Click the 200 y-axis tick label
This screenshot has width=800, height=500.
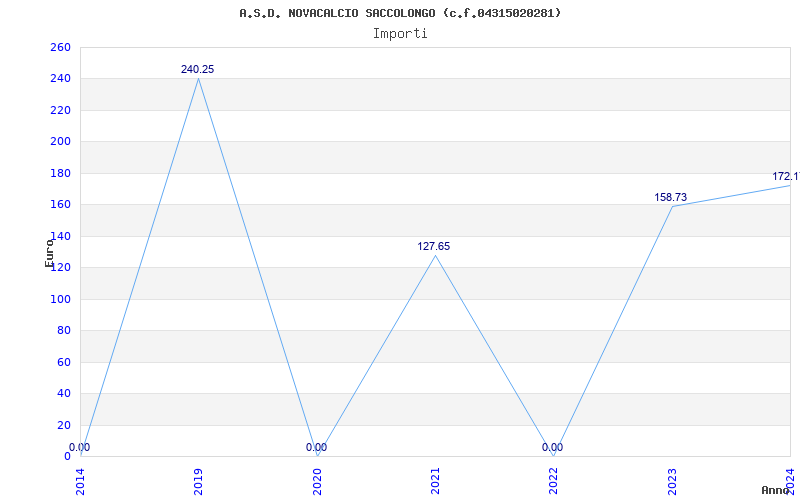pos(60,142)
